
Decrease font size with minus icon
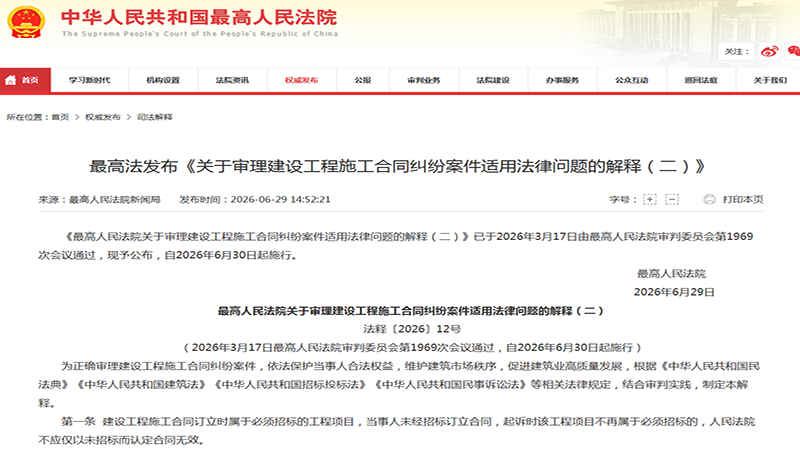(x=672, y=199)
